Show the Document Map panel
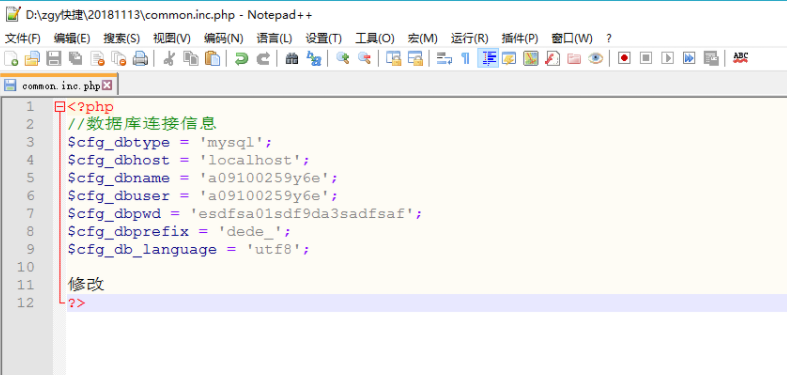 pos(531,58)
